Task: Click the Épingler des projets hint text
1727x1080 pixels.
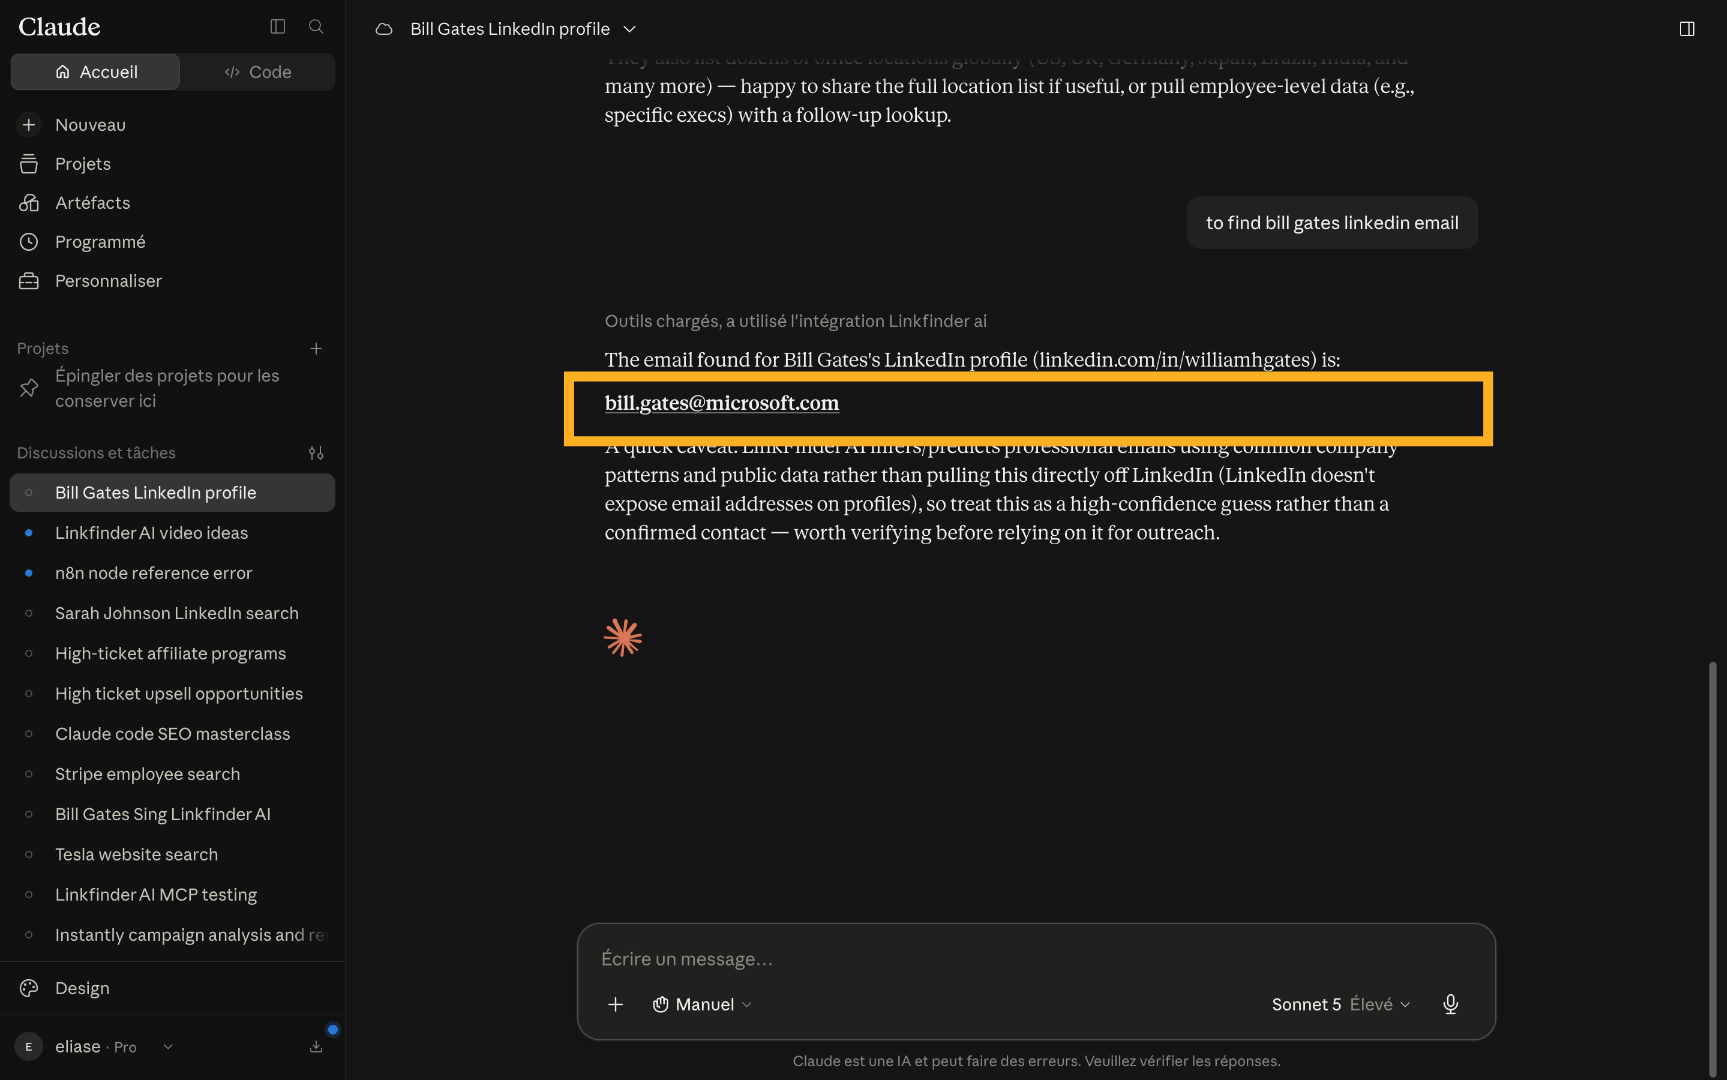Action: coord(167,388)
